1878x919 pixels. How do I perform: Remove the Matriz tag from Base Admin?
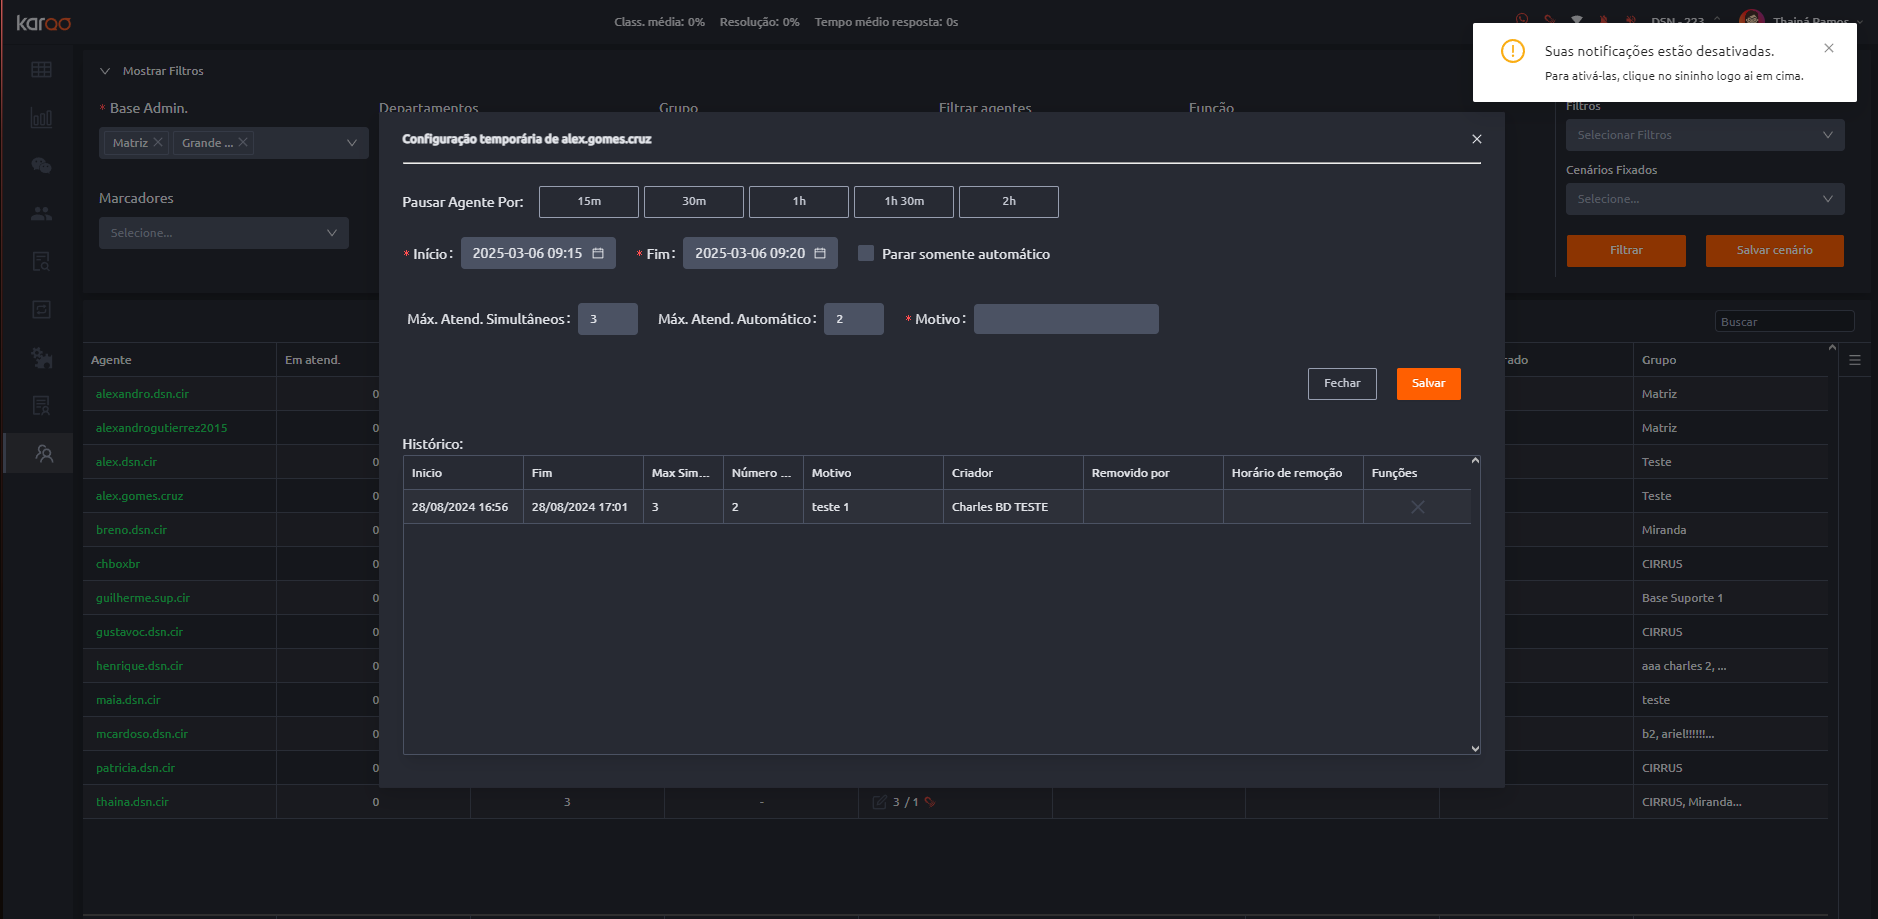158,143
